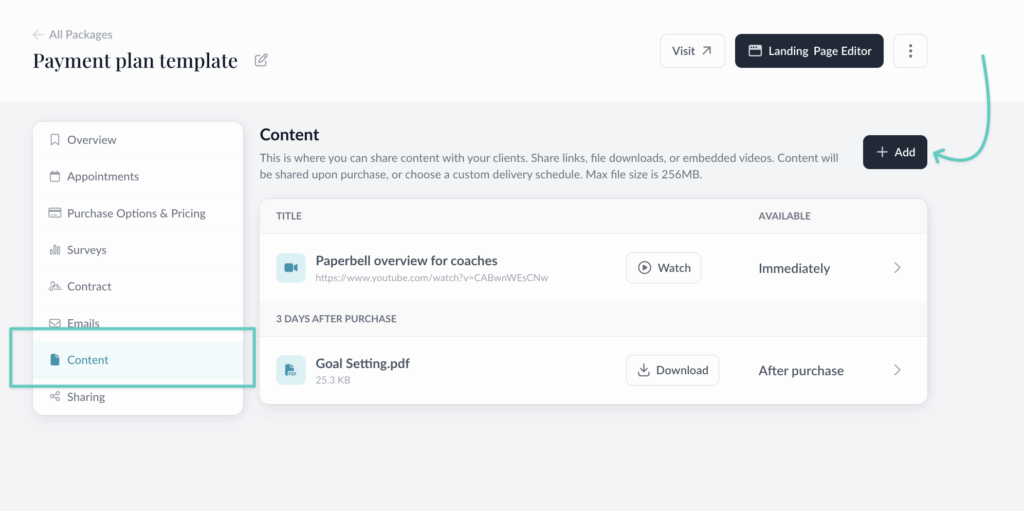Click the Overview bookmark icon in sidebar

click(x=55, y=140)
